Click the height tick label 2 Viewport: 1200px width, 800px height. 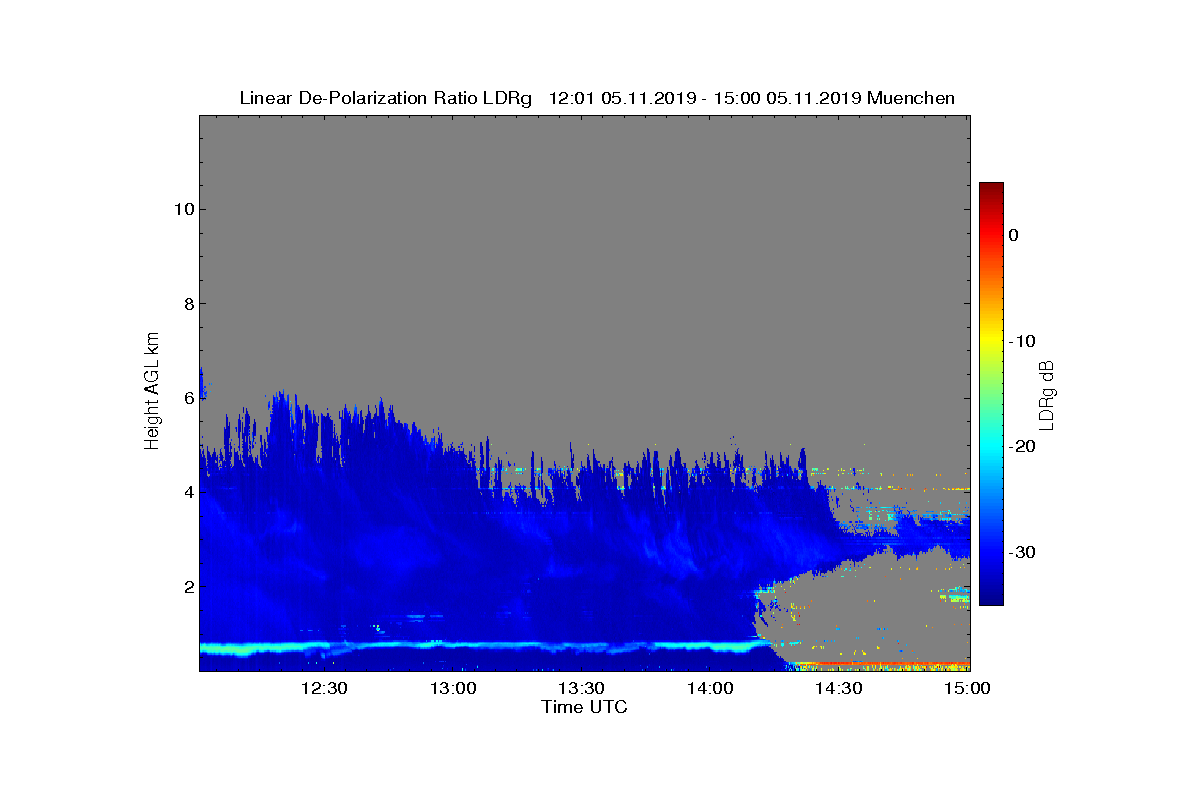[x=187, y=586]
